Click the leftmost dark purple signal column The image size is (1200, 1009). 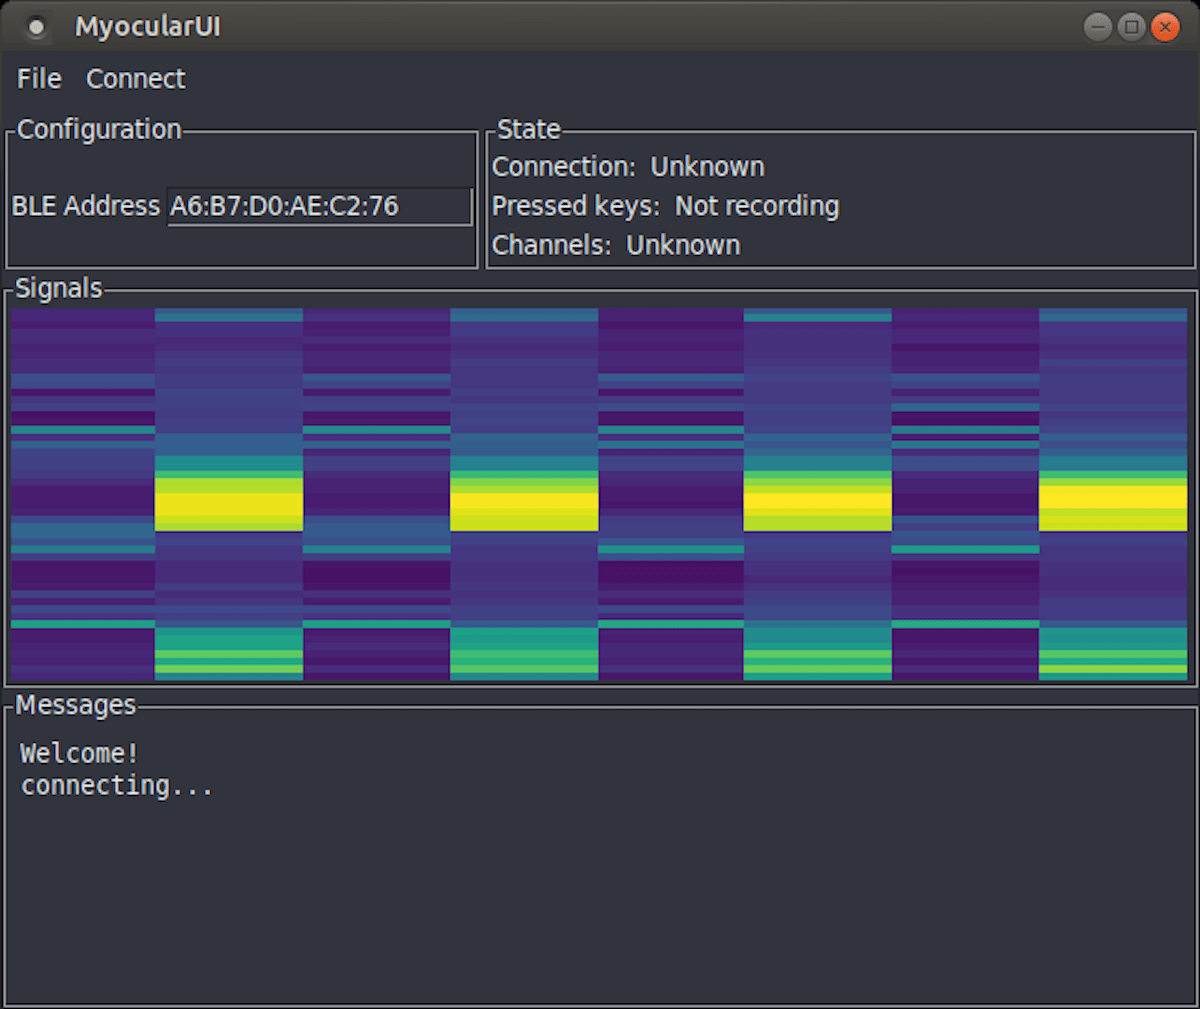83,495
